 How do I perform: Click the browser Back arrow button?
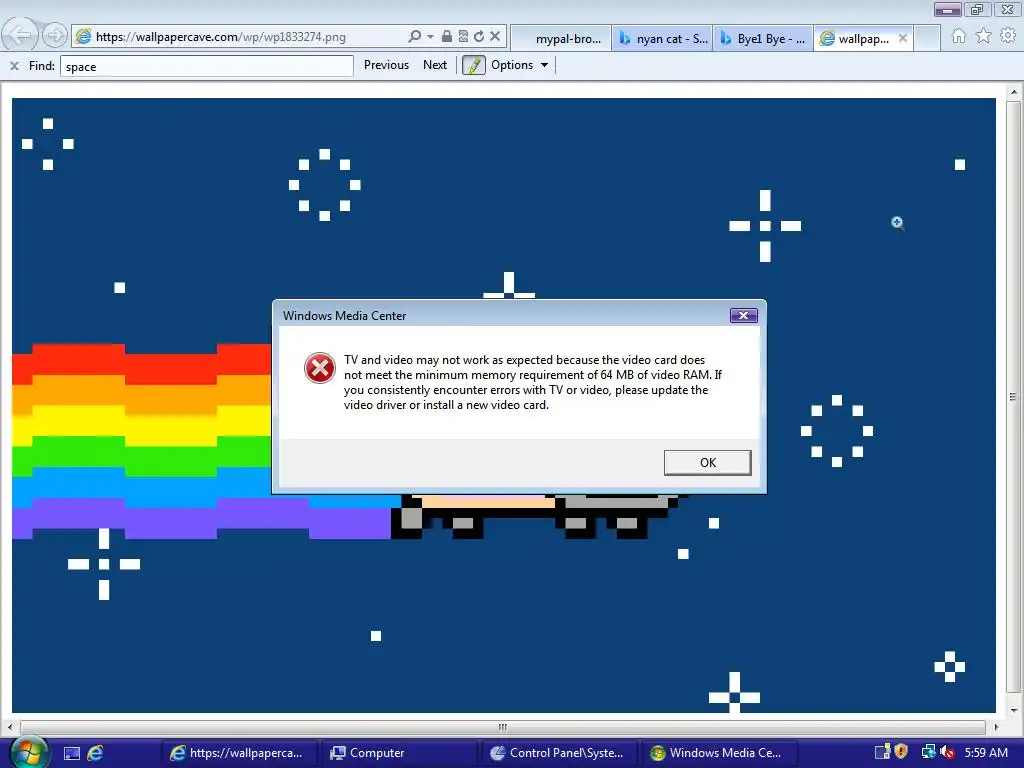pyautogui.click(x=21, y=35)
